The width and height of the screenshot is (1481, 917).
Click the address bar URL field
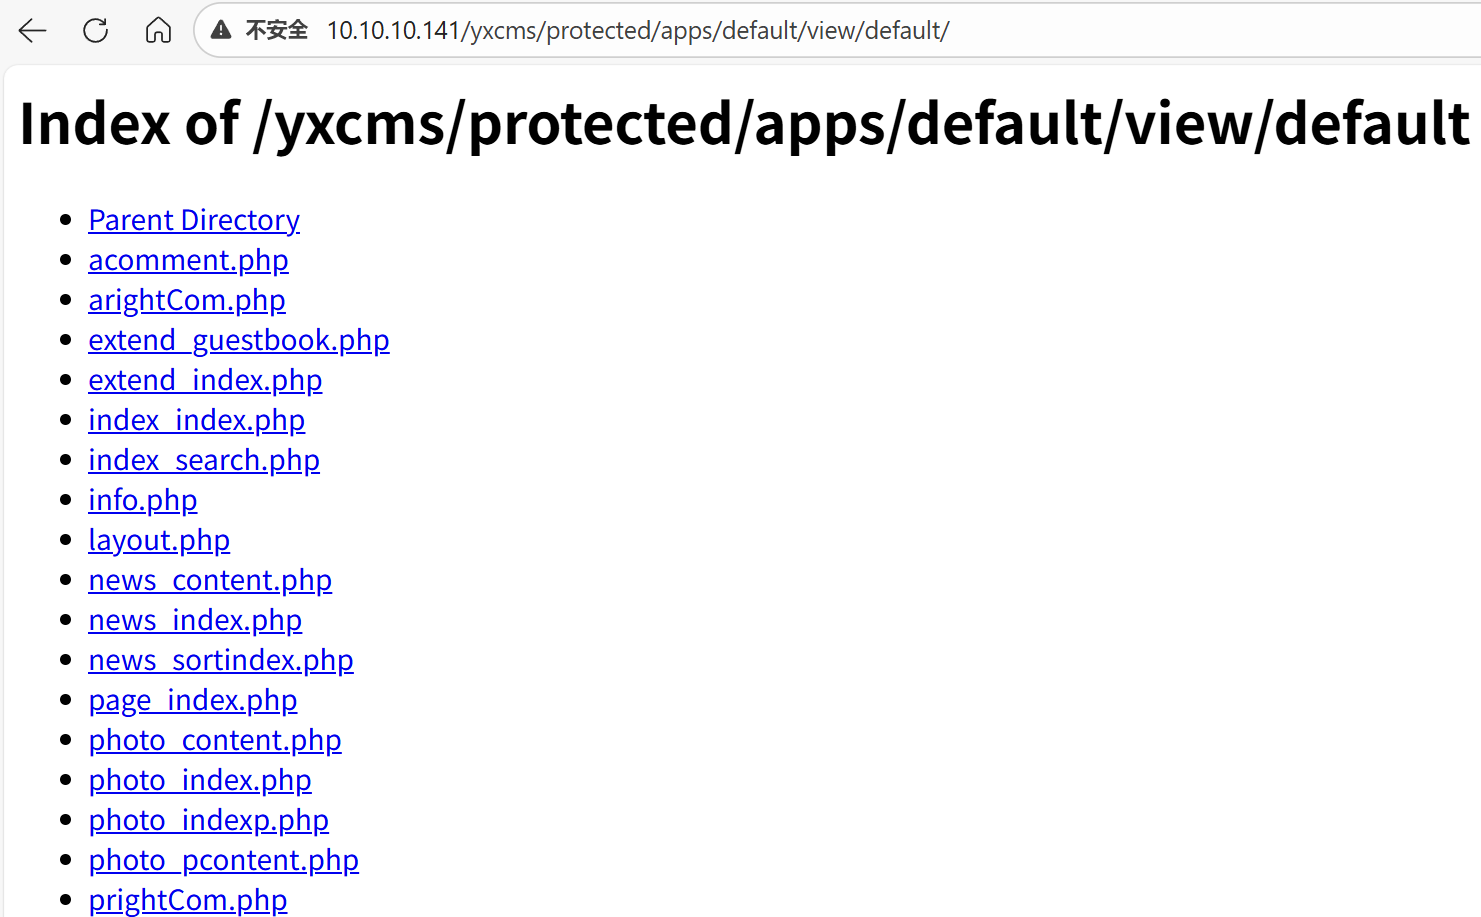click(638, 31)
